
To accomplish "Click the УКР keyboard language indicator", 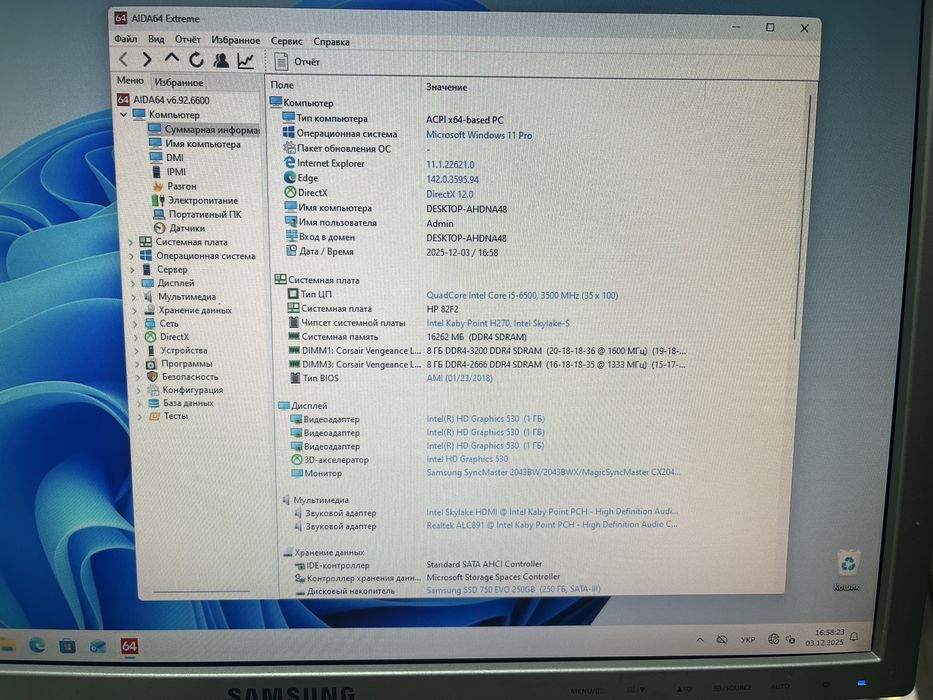I will 748,640.
